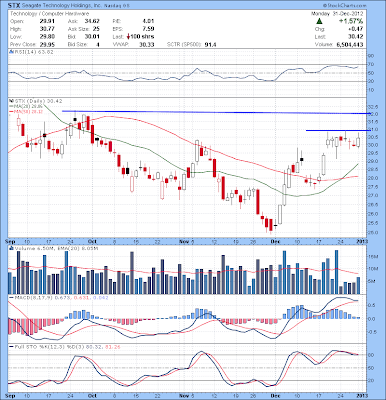Click the 'Oct' date label below price chart
This screenshot has width=386, height=400.
pyautogui.click(x=93, y=241)
